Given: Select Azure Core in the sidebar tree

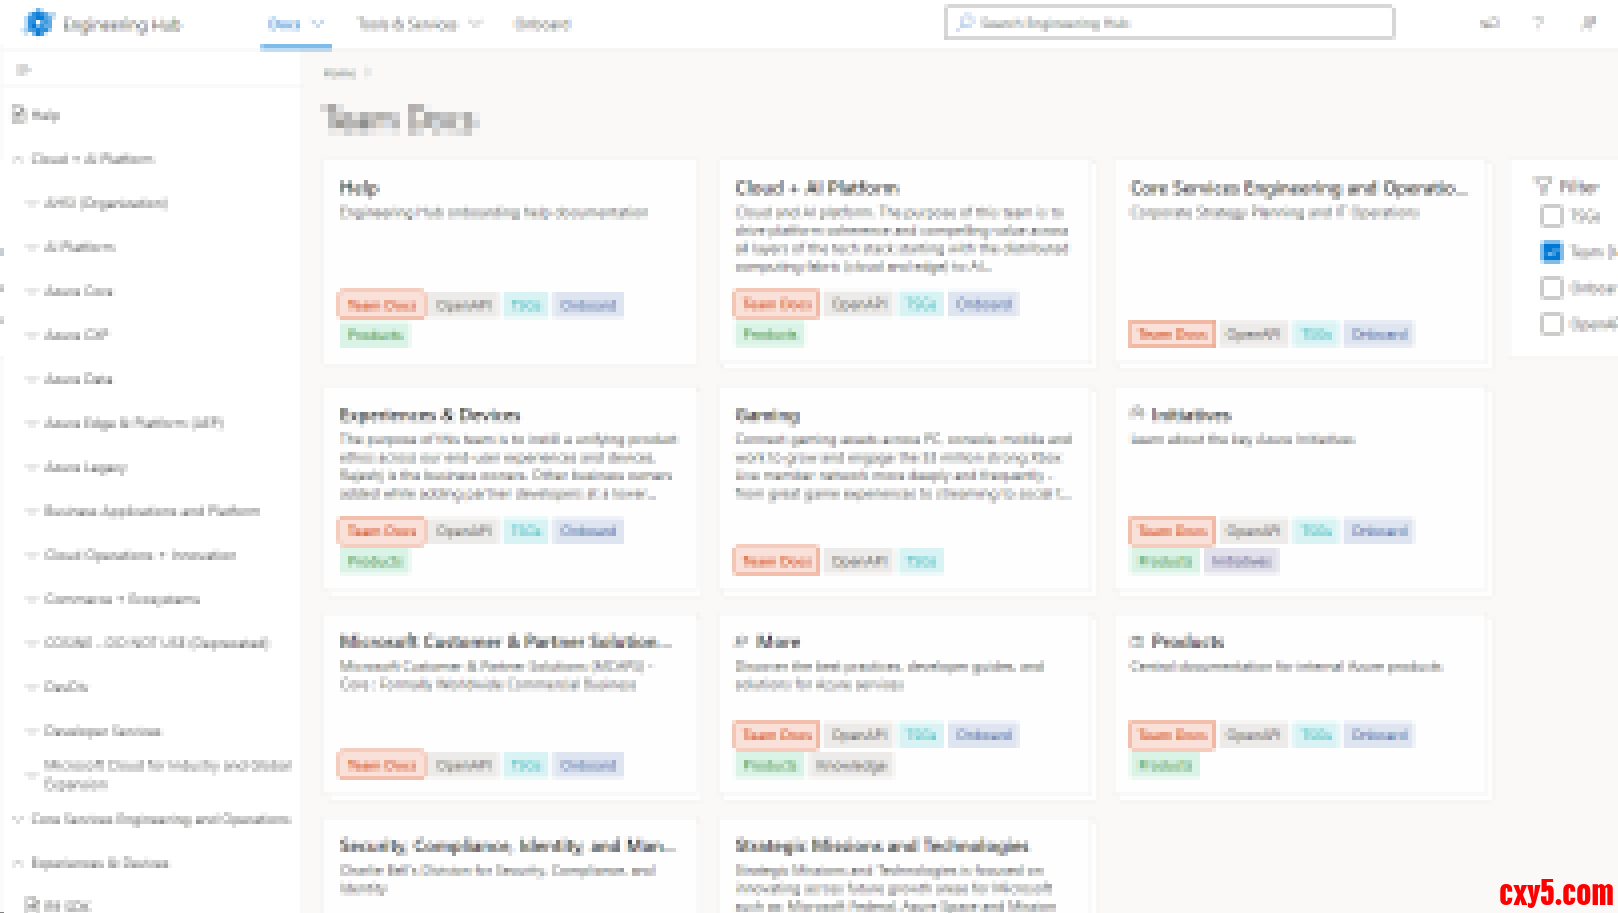Looking at the screenshot, I should pos(78,291).
